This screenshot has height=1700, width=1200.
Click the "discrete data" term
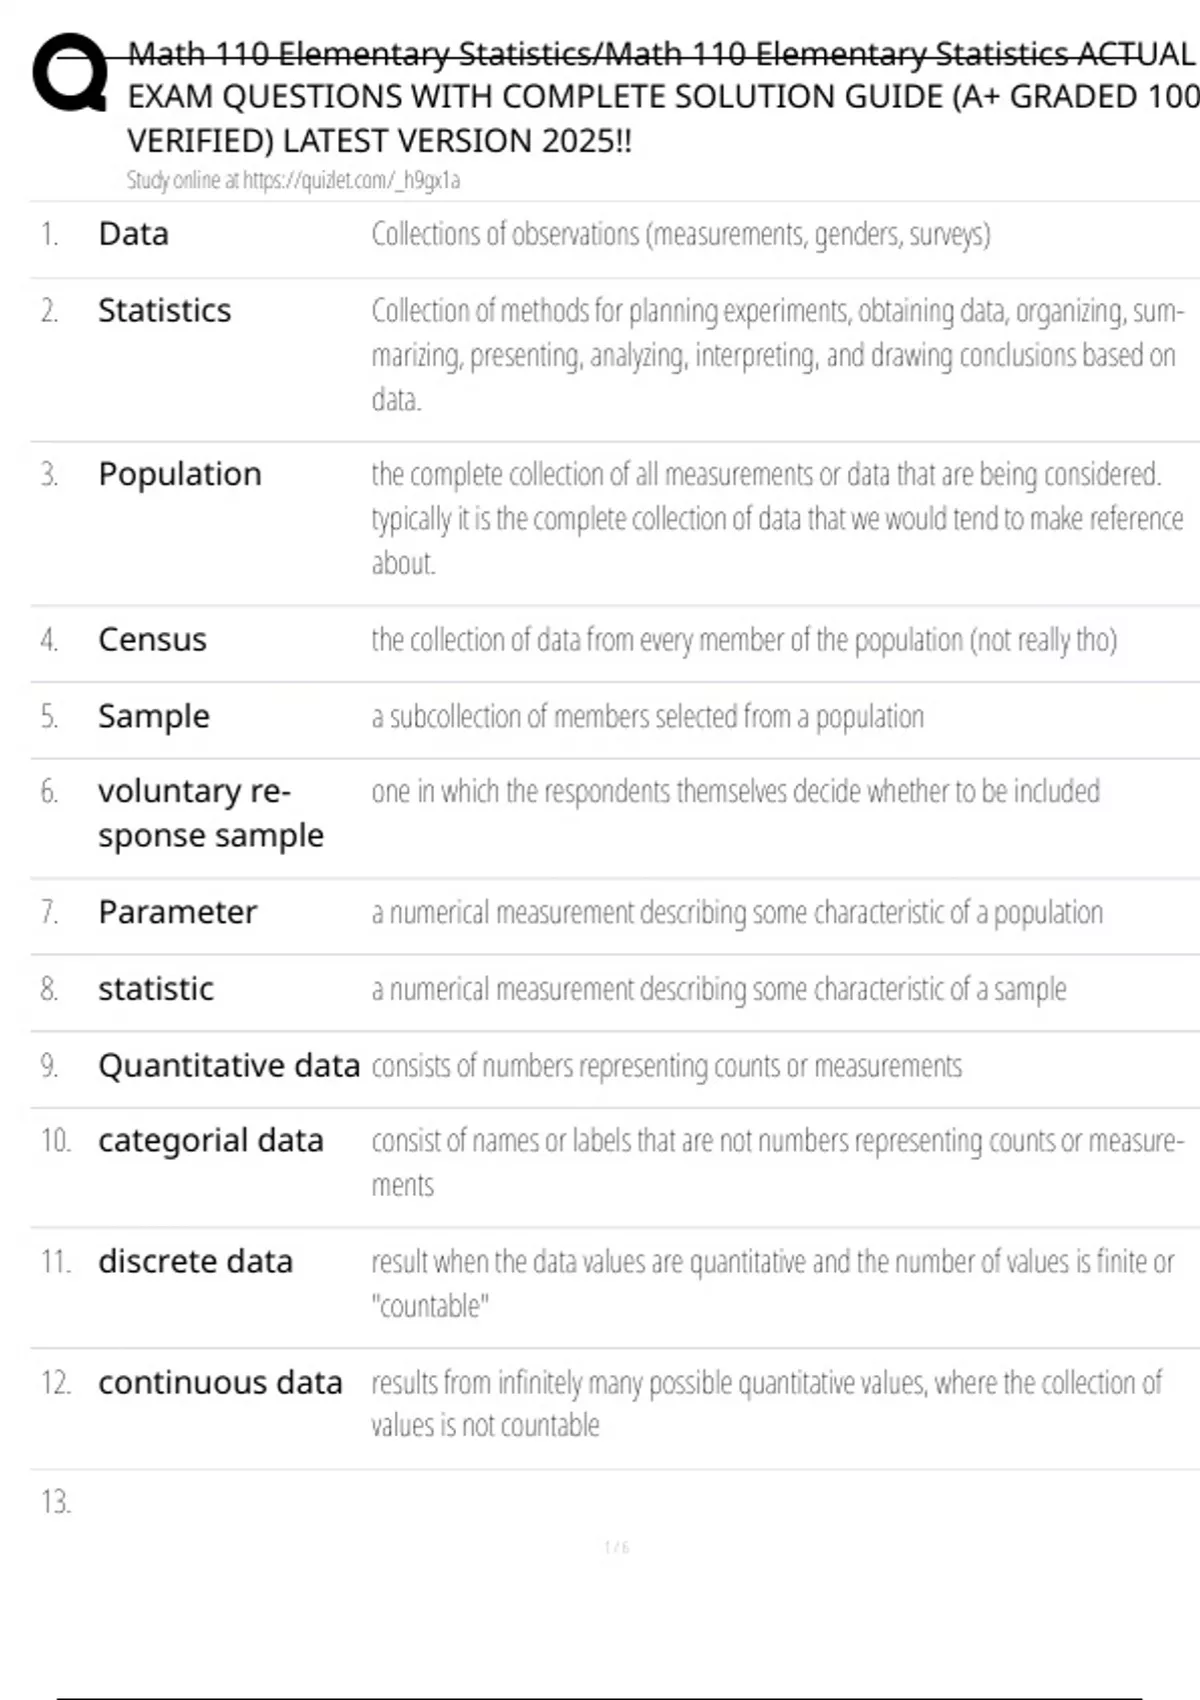click(x=195, y=1262)
